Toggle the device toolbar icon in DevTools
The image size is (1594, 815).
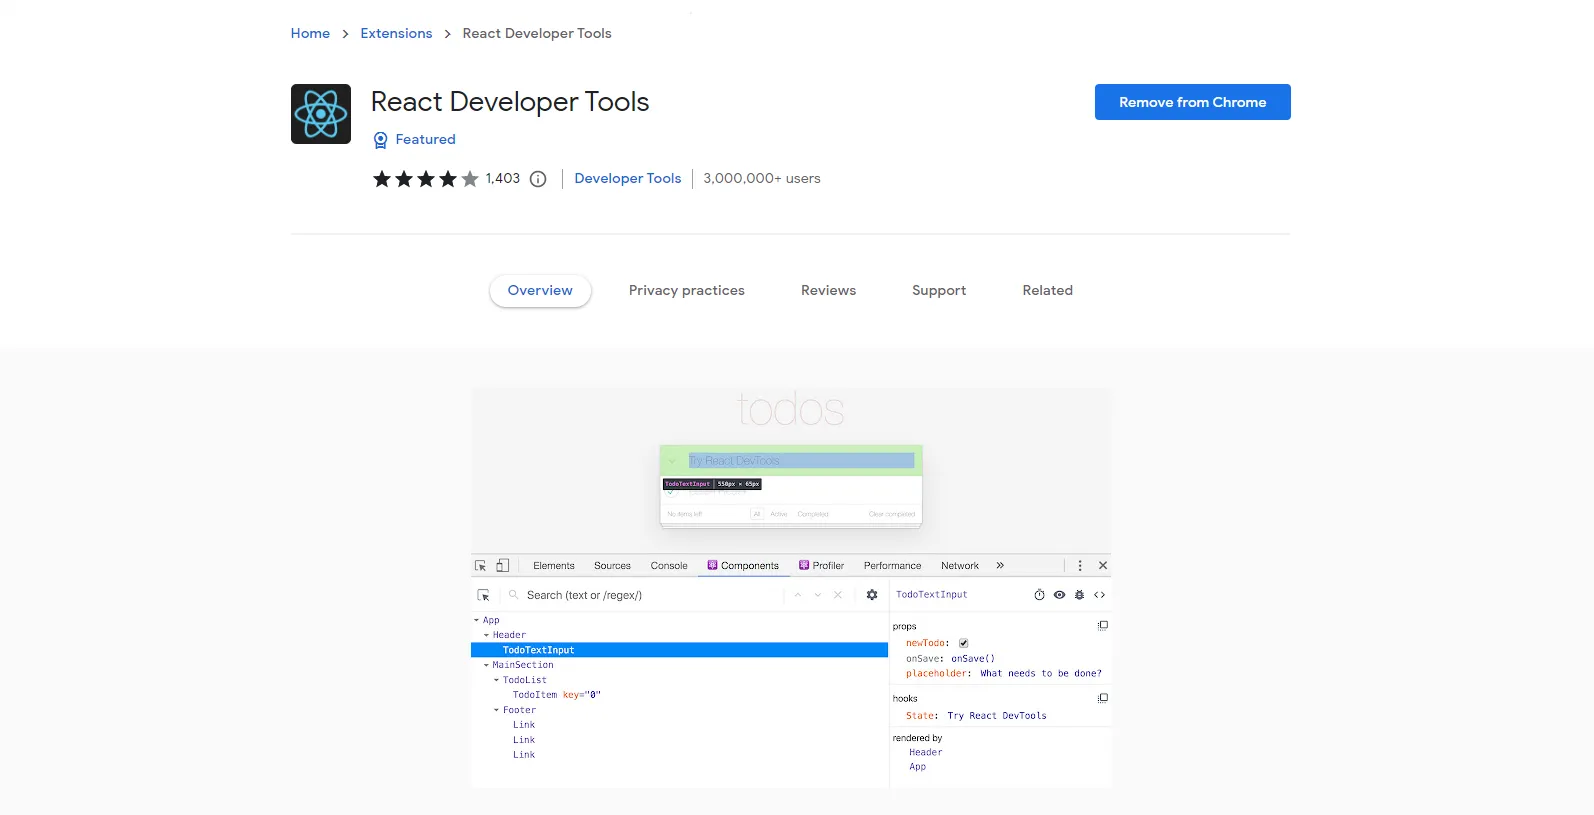502,566
